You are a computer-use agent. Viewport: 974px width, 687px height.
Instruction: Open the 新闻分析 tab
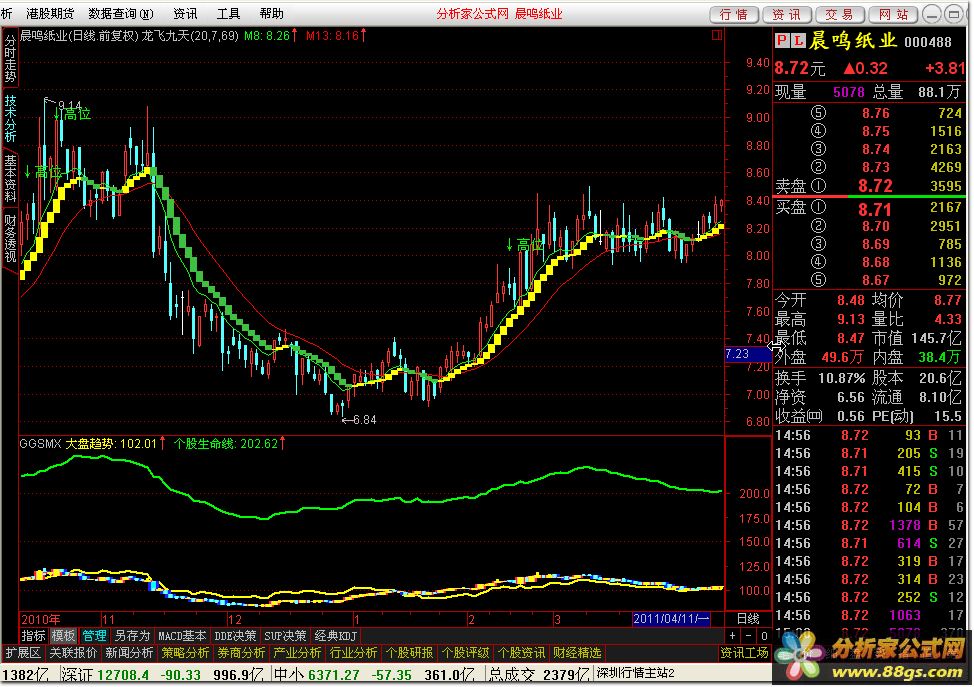click(129, 653)
